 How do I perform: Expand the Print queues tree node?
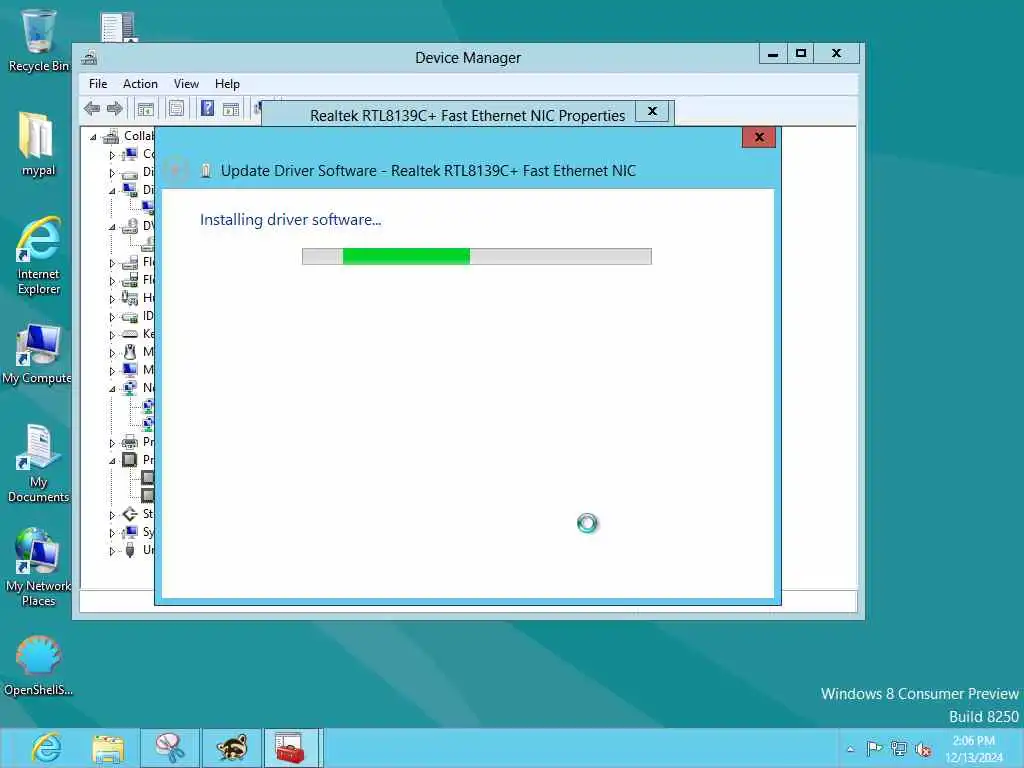tap(112, 443)
